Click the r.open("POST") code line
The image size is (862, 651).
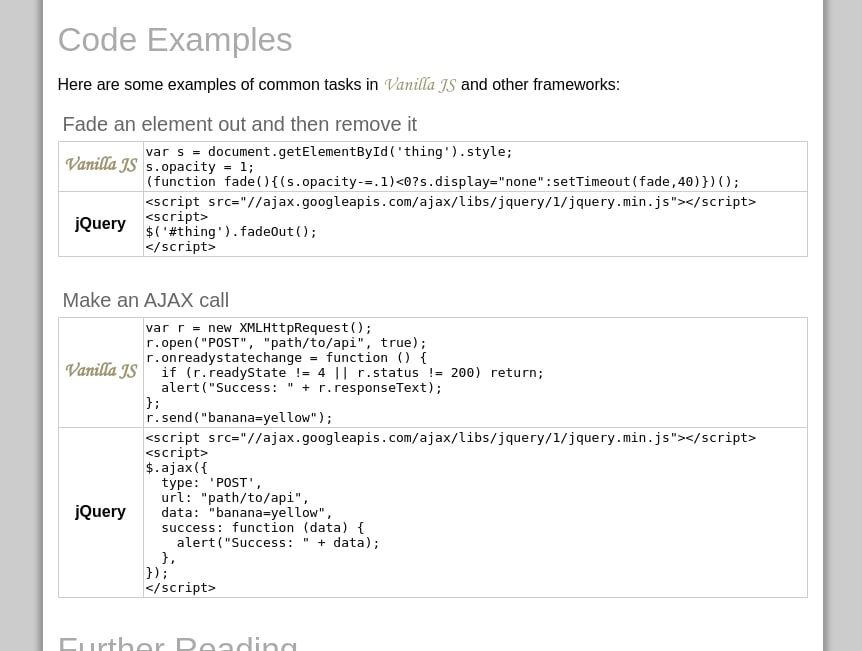point(286,343)
